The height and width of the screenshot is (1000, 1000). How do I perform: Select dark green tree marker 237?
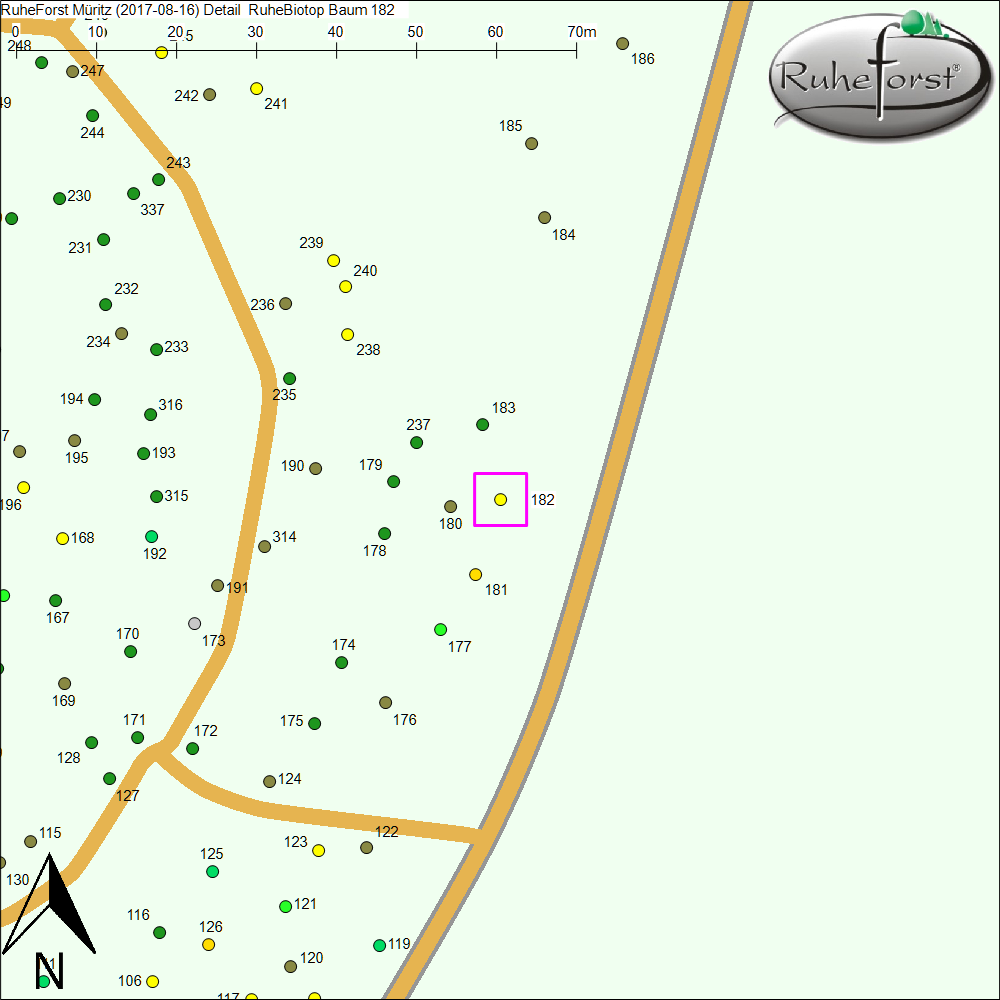click(416, 442)
